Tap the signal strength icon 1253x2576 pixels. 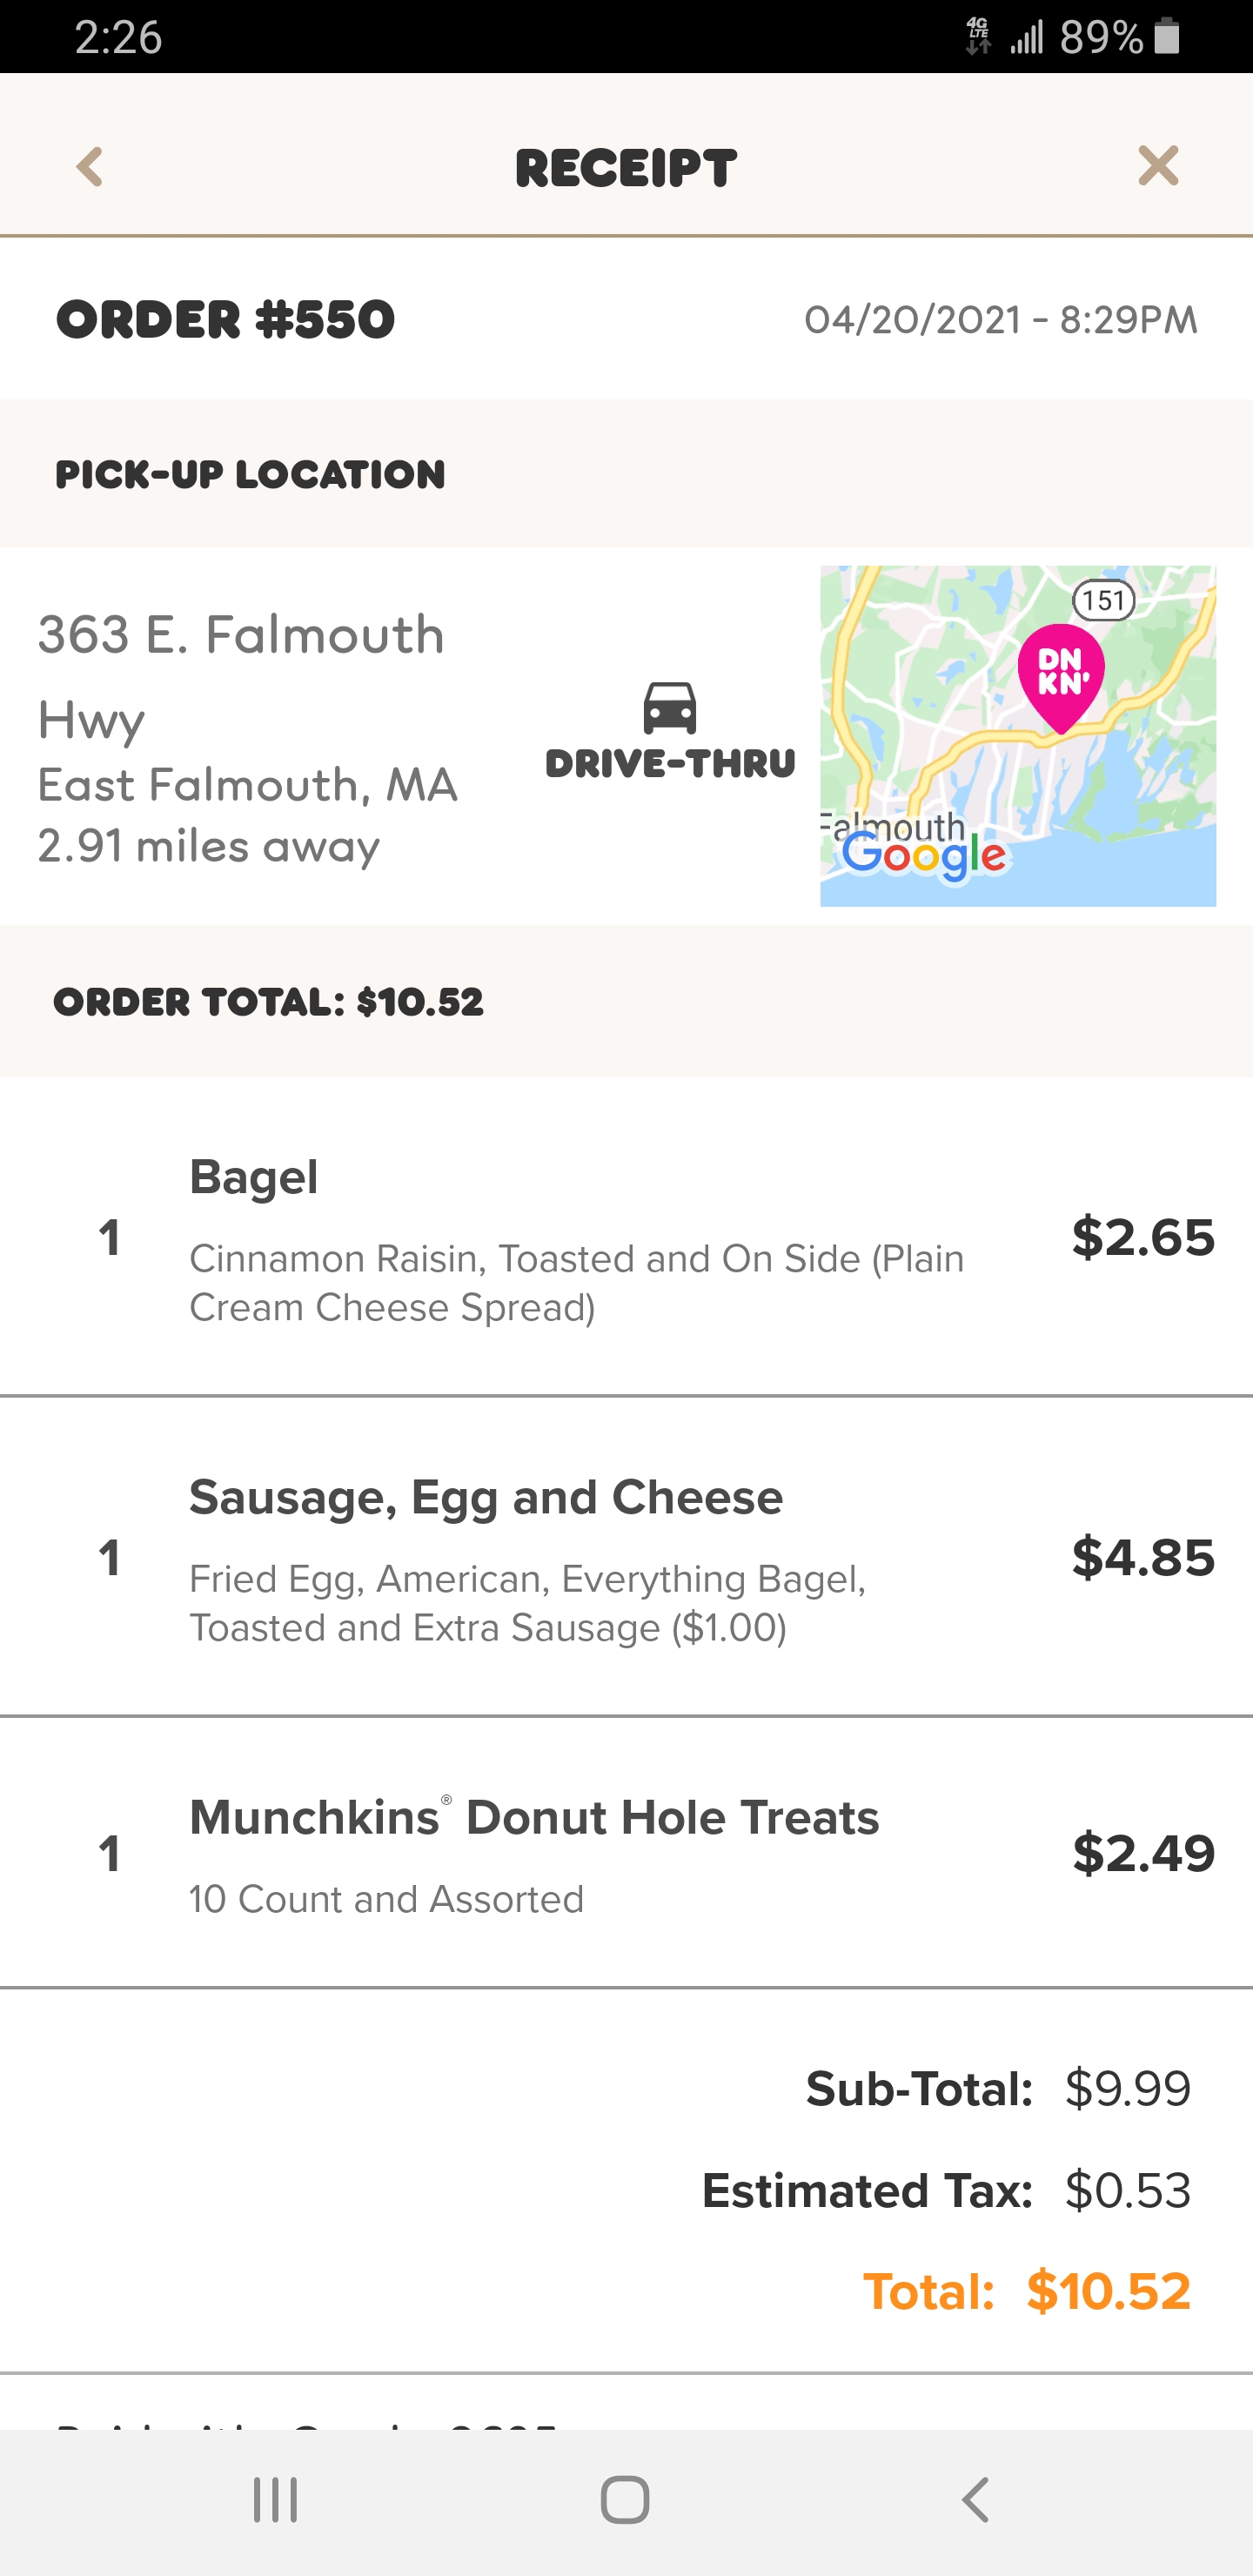(1027, 38)
